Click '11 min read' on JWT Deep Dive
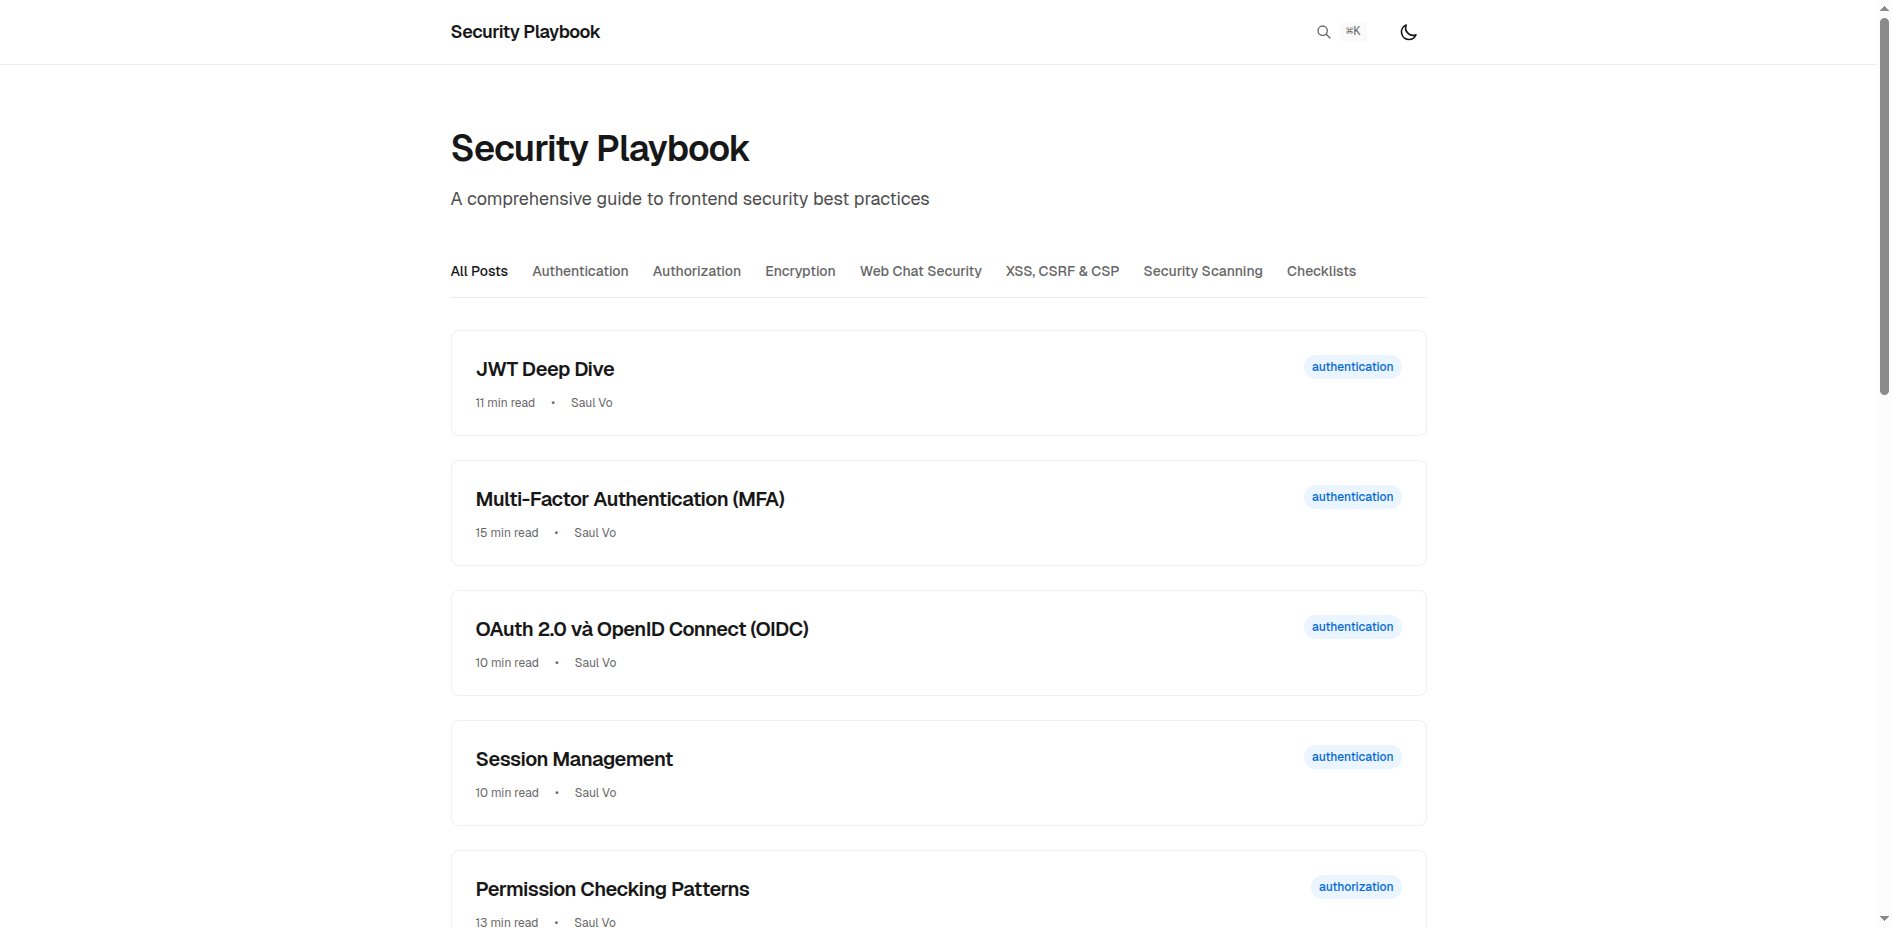The height and width of the screenshot is (928, 1892). click(505, 403)
